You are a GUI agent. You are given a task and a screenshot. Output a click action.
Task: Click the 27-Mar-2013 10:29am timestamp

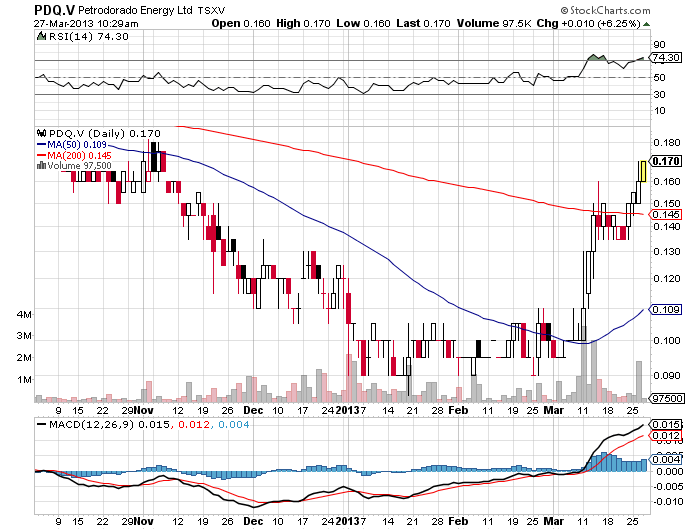click(86, 24)
